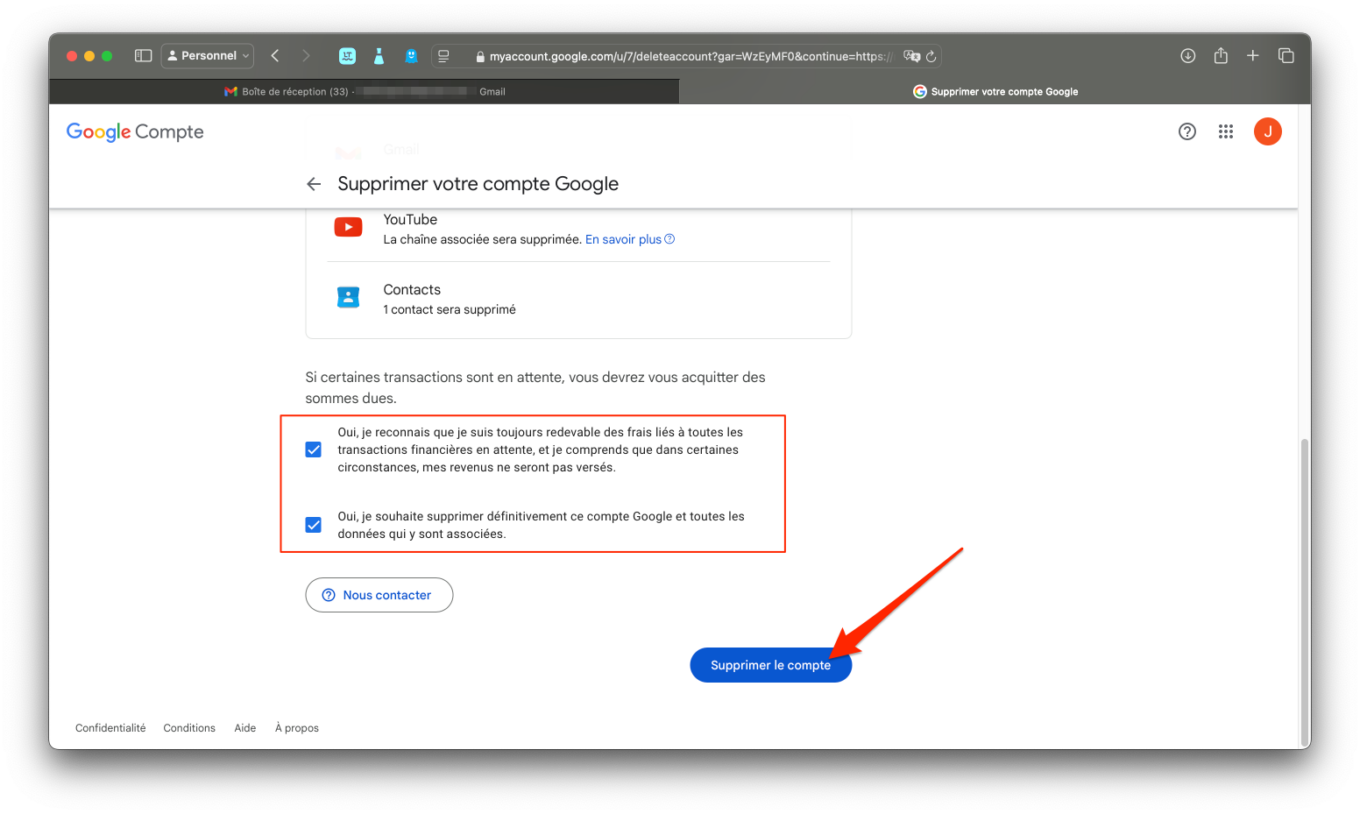1360x814 pixels.
Task: Open the reader view icon in address bar
Action: coord(444,56)
